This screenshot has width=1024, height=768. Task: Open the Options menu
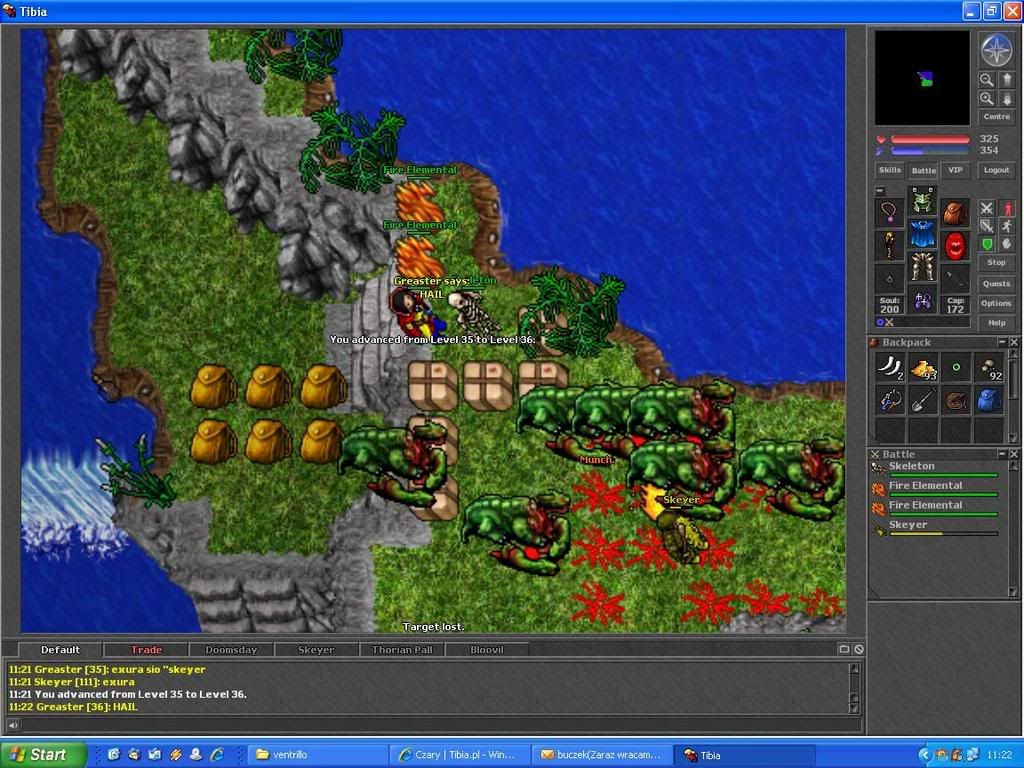click(x=997, y=303)
